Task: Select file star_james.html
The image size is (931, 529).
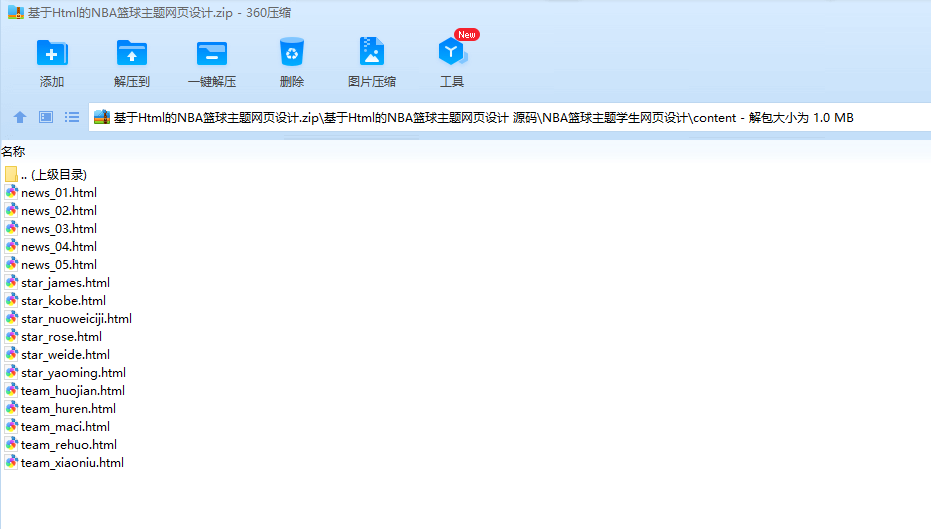Action: pos(58,283)
